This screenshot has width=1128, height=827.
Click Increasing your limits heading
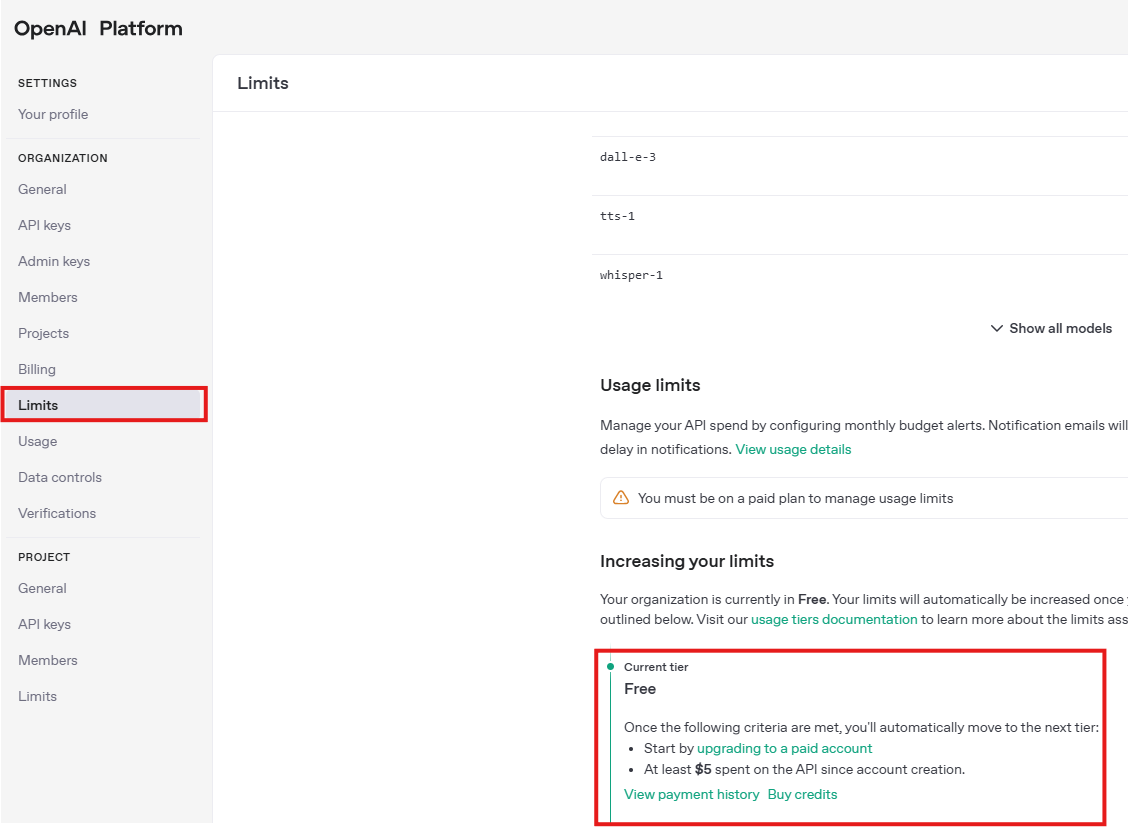[x=687, y=561]
